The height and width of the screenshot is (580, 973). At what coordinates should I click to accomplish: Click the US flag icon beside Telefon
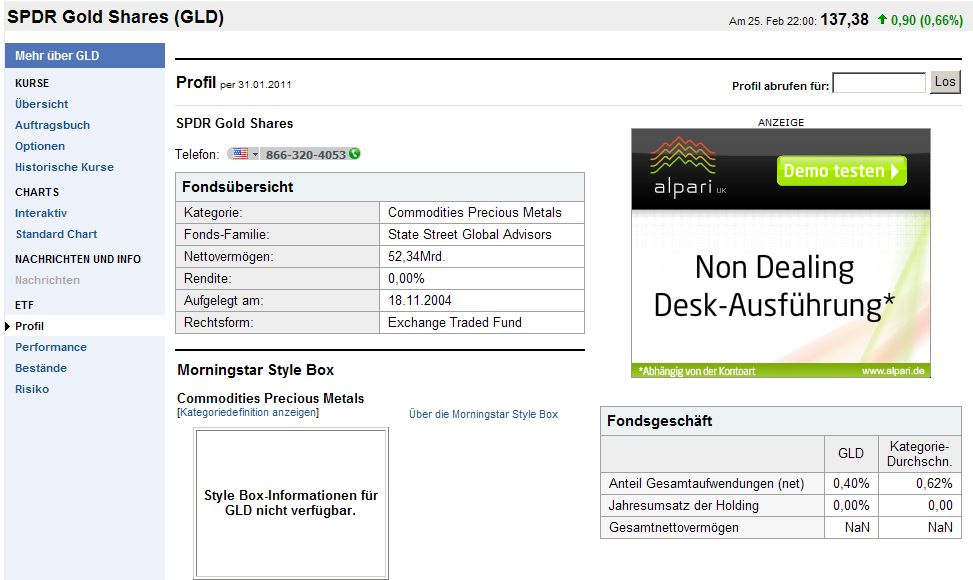(x=240, y=154)
